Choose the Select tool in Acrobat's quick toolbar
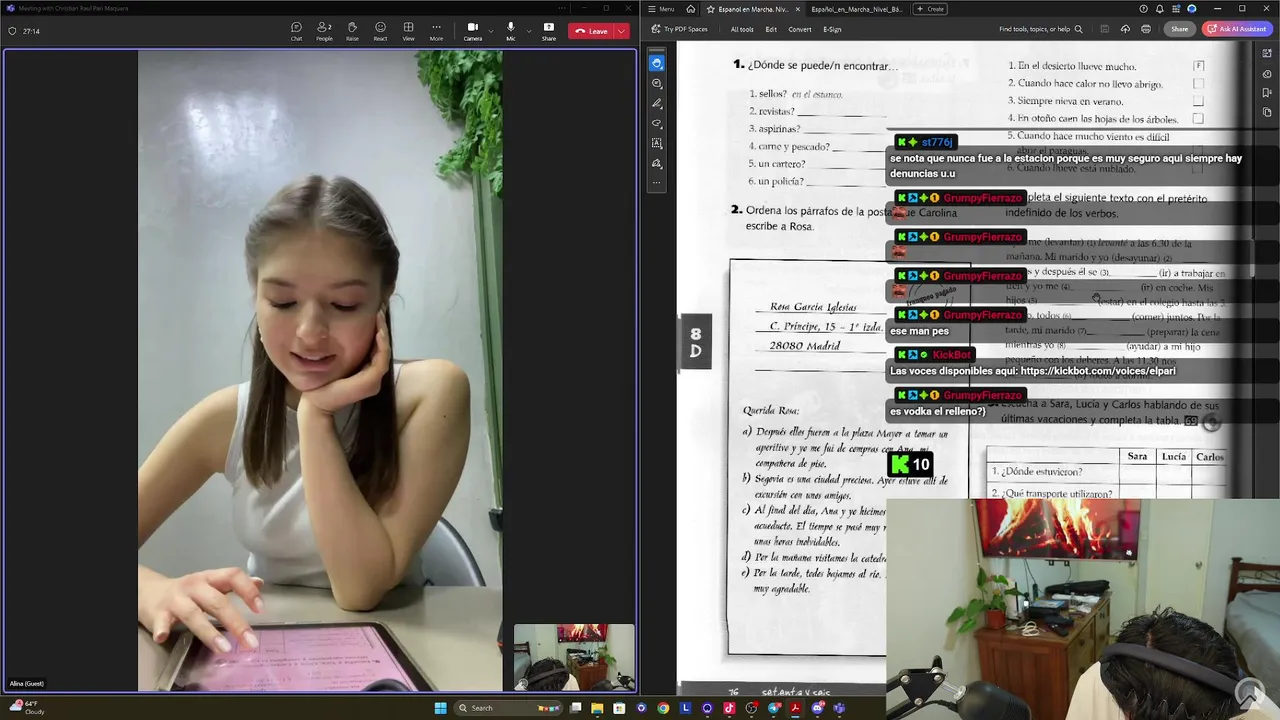Viewport: 1280px width, 720px height. click(656, 63)
